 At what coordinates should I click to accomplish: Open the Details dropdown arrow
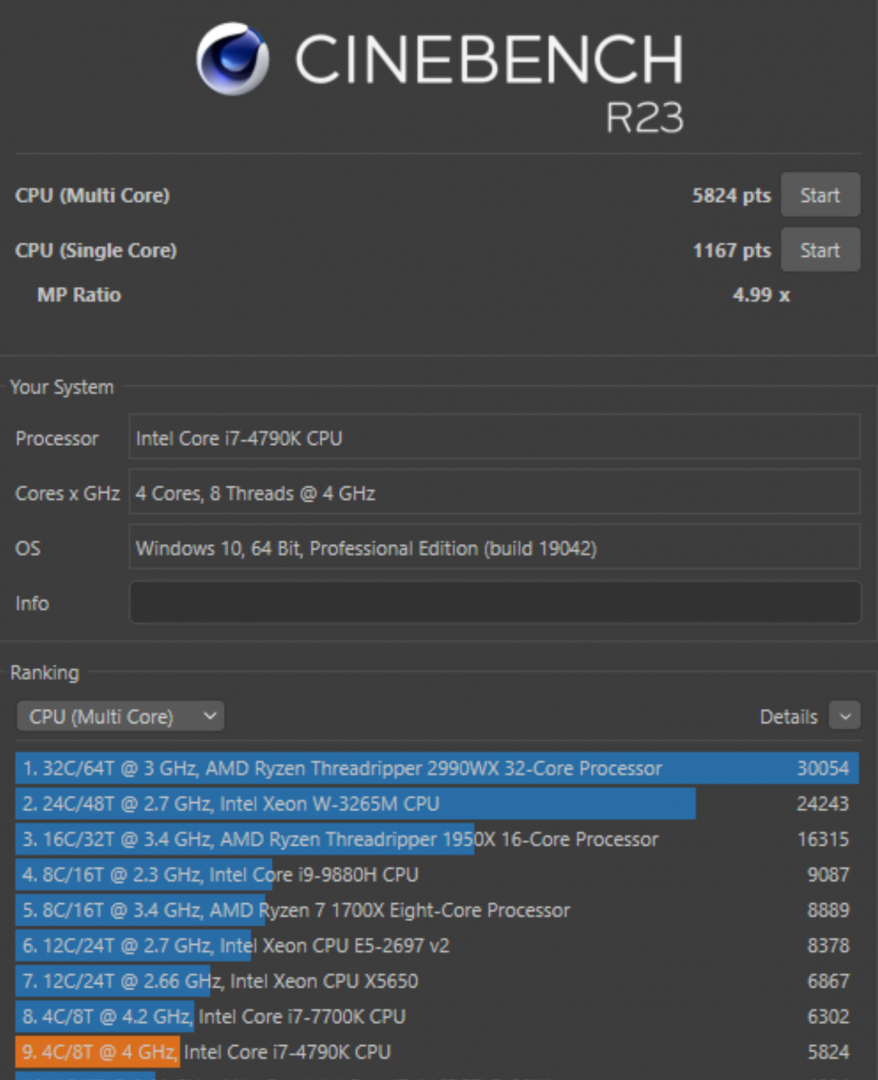coord(845,716)
